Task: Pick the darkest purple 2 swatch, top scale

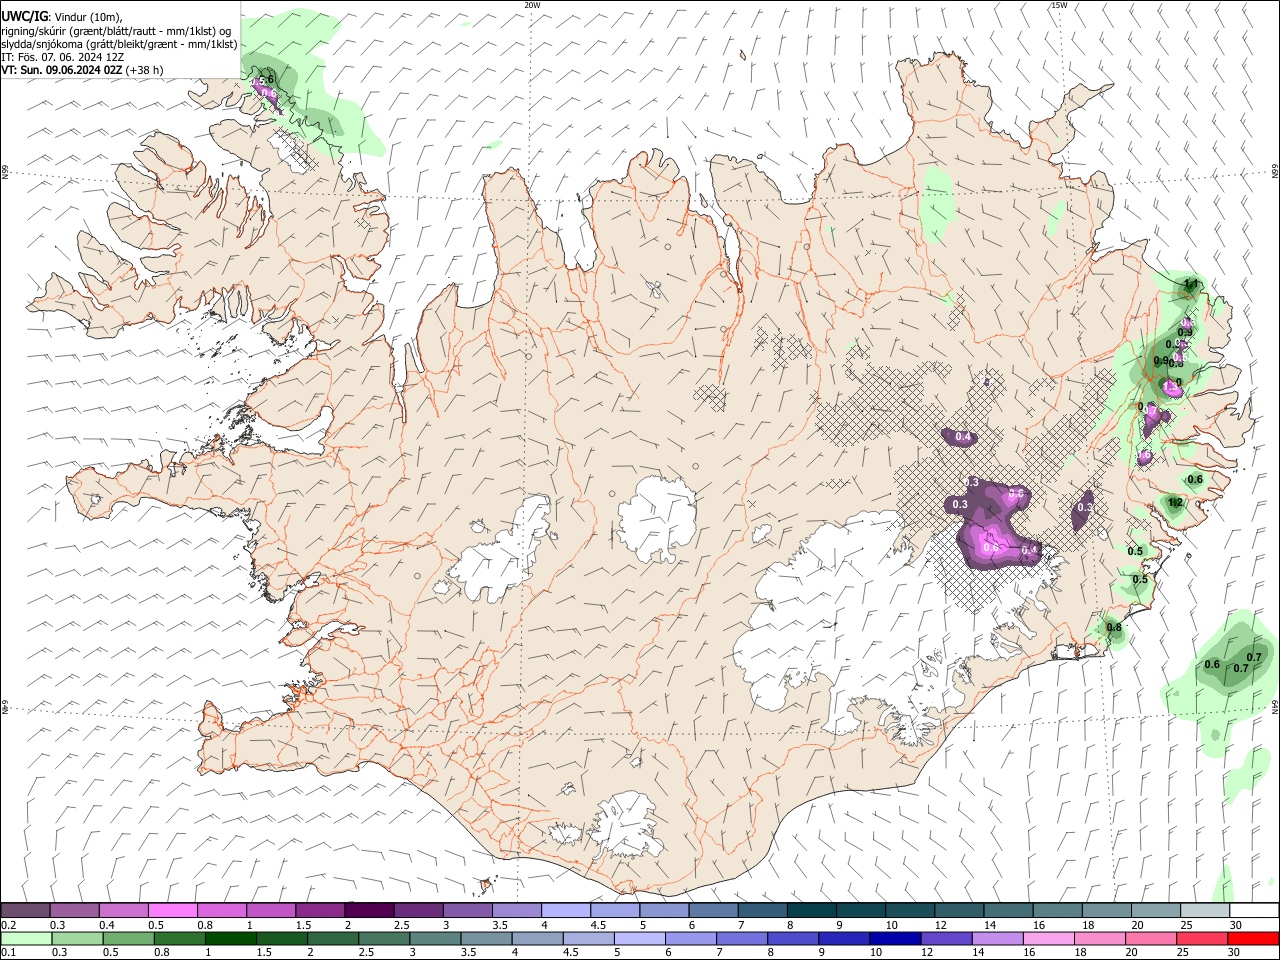Action: pos(368,910)
